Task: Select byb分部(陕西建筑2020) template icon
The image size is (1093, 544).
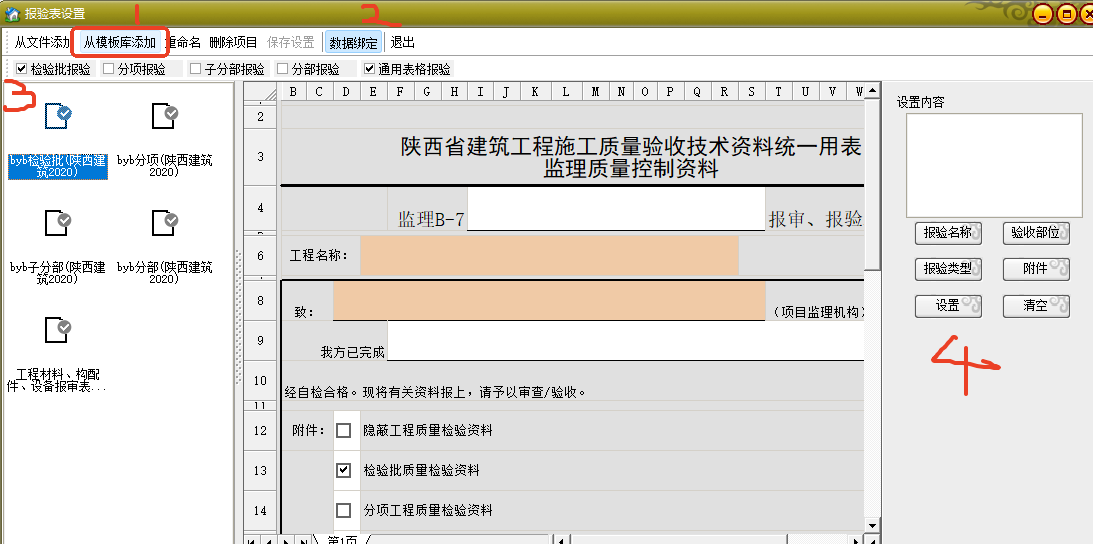Action: (165, 222)
